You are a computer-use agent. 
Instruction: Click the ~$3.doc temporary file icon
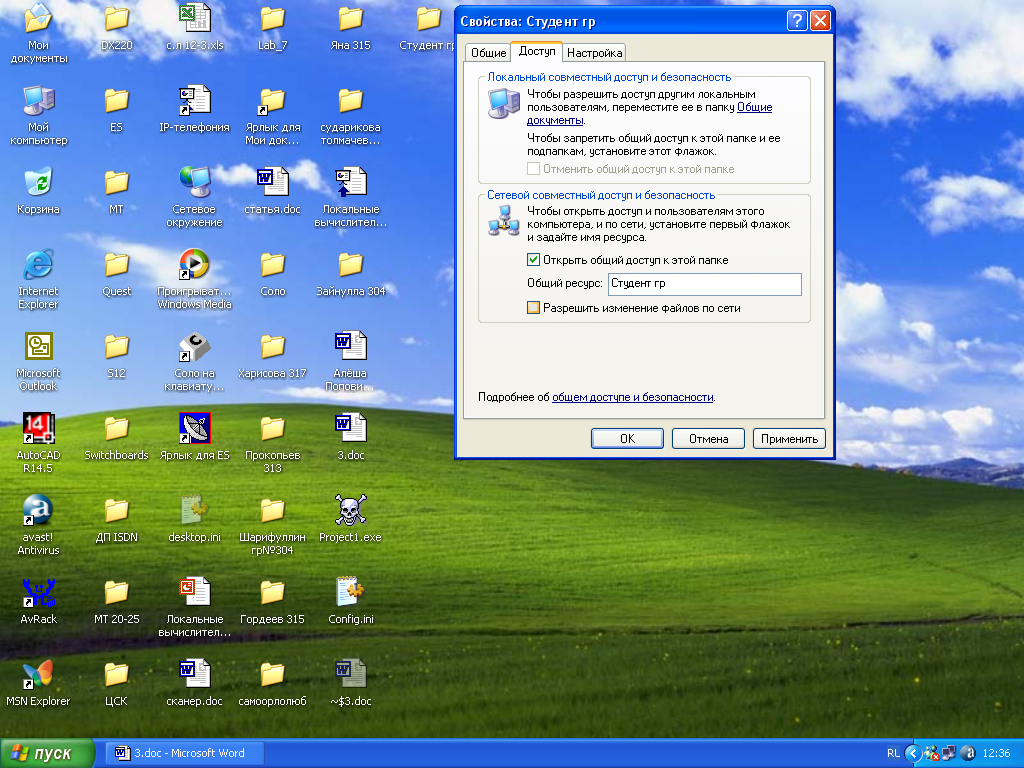point(351,674)
